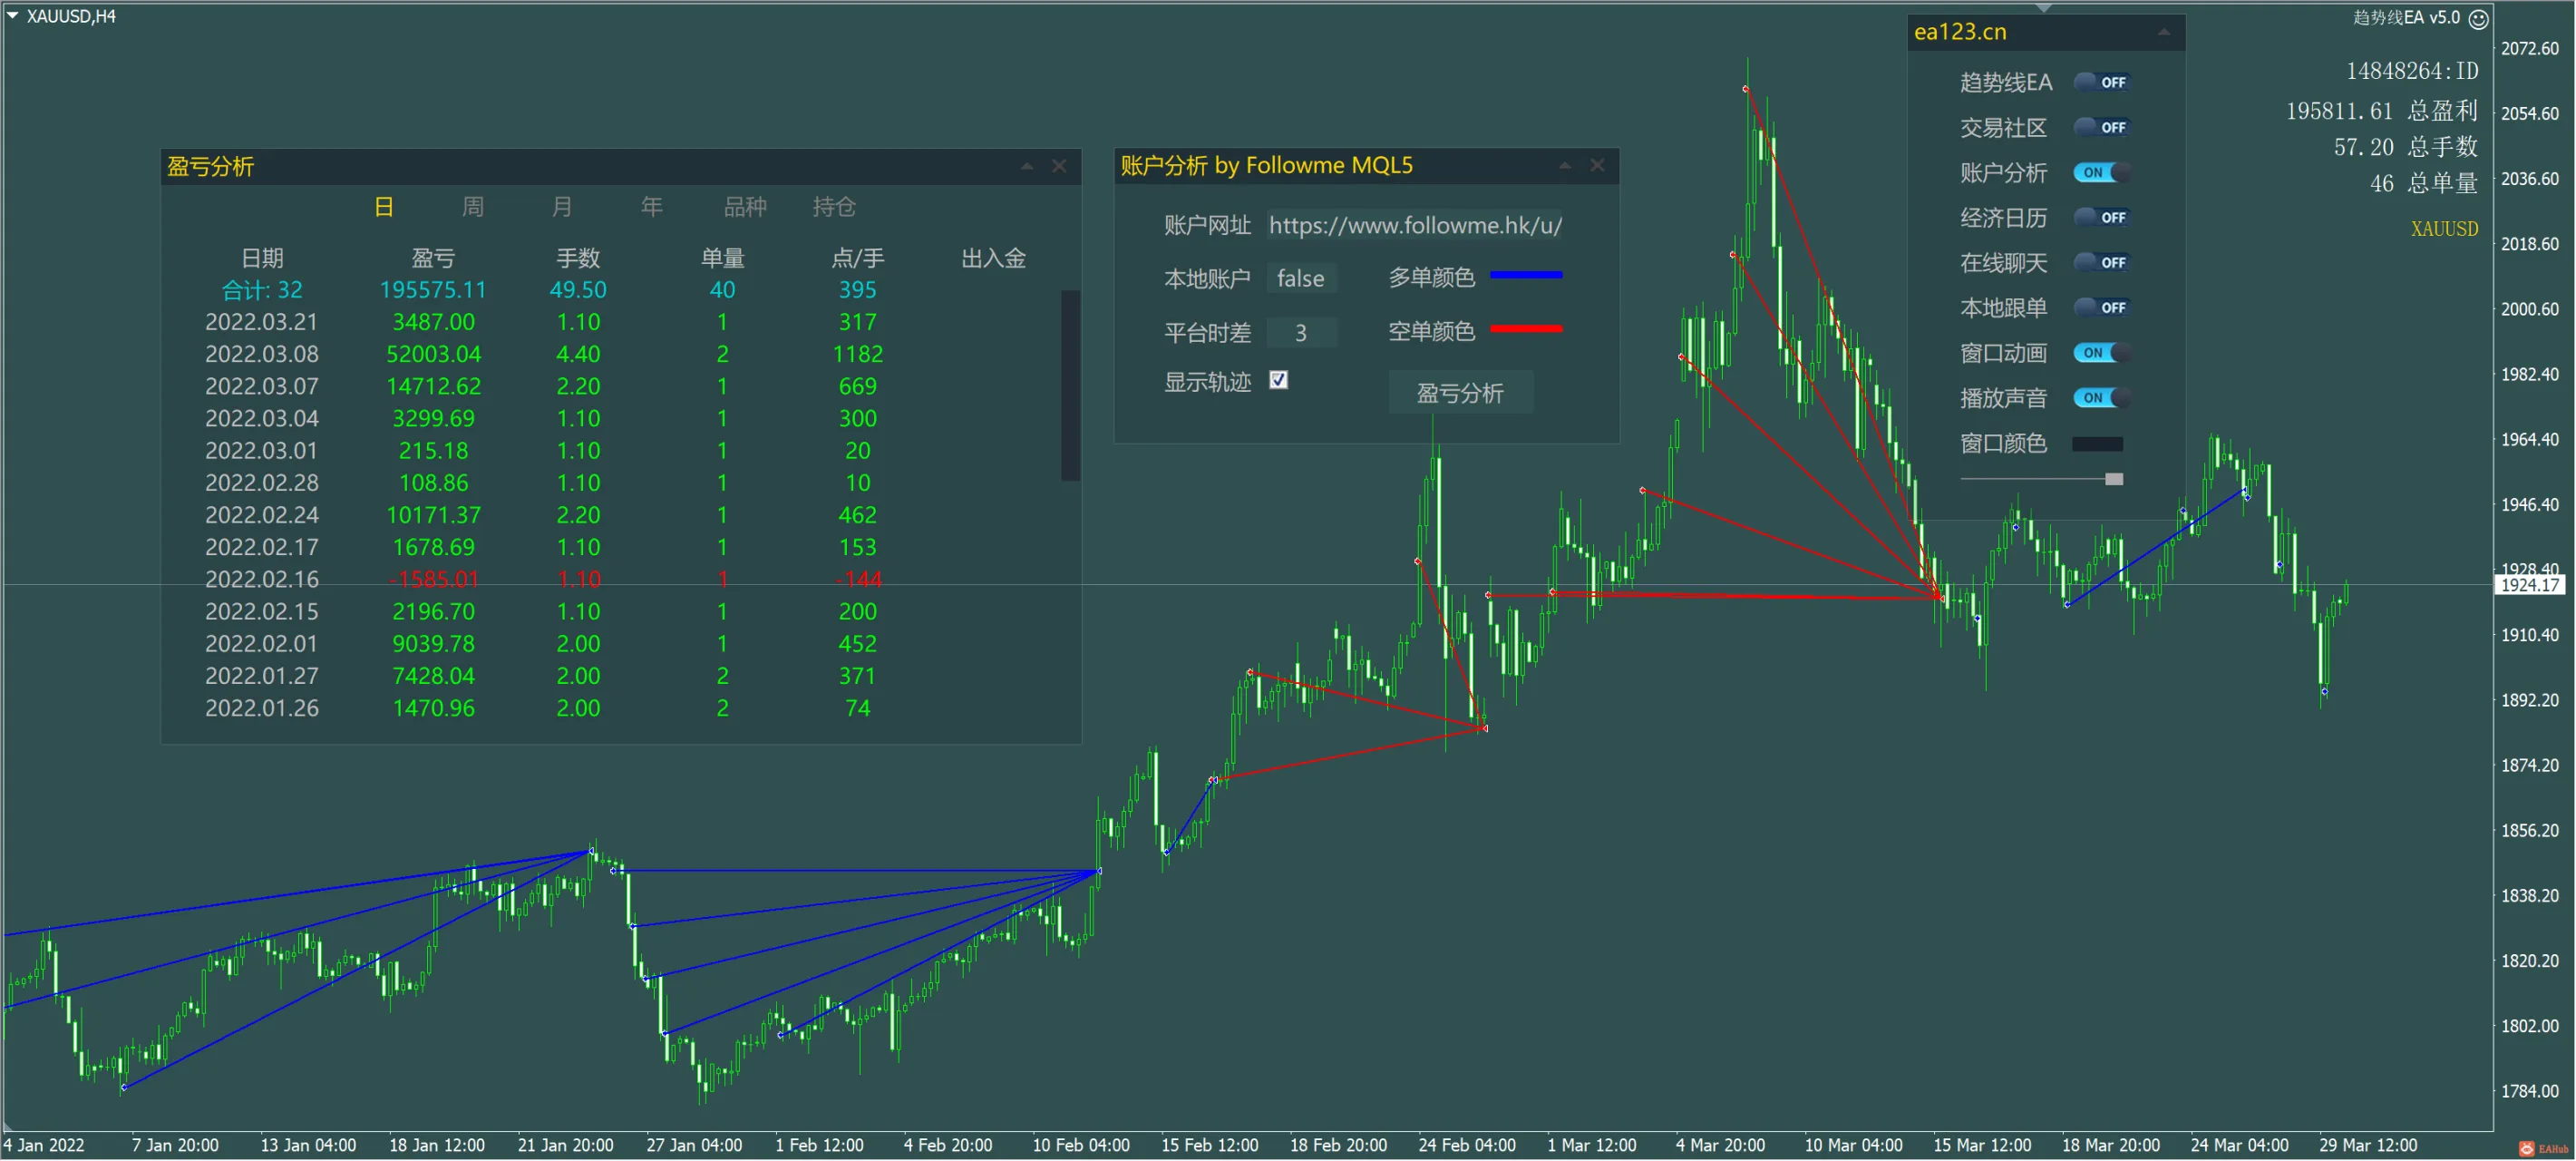
Task: Pick the blue 多单颜色 swatch
Action: (x=1526, y=275)
